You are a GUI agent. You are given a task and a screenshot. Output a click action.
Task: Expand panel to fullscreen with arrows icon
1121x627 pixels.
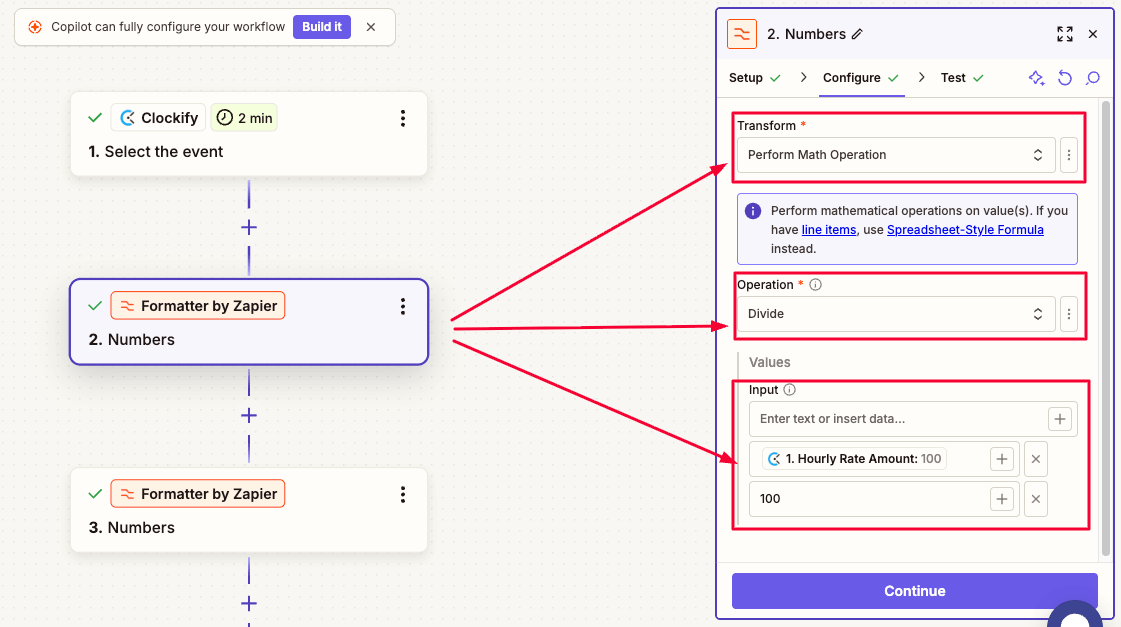(1065, 33)
